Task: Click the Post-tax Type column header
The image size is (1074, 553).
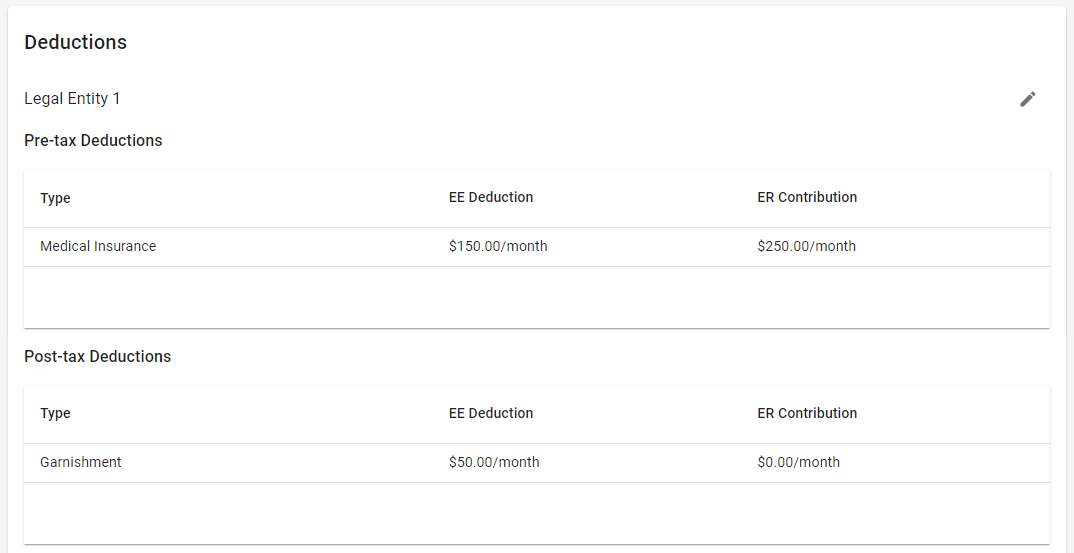Action: click(x=55, y=414)
